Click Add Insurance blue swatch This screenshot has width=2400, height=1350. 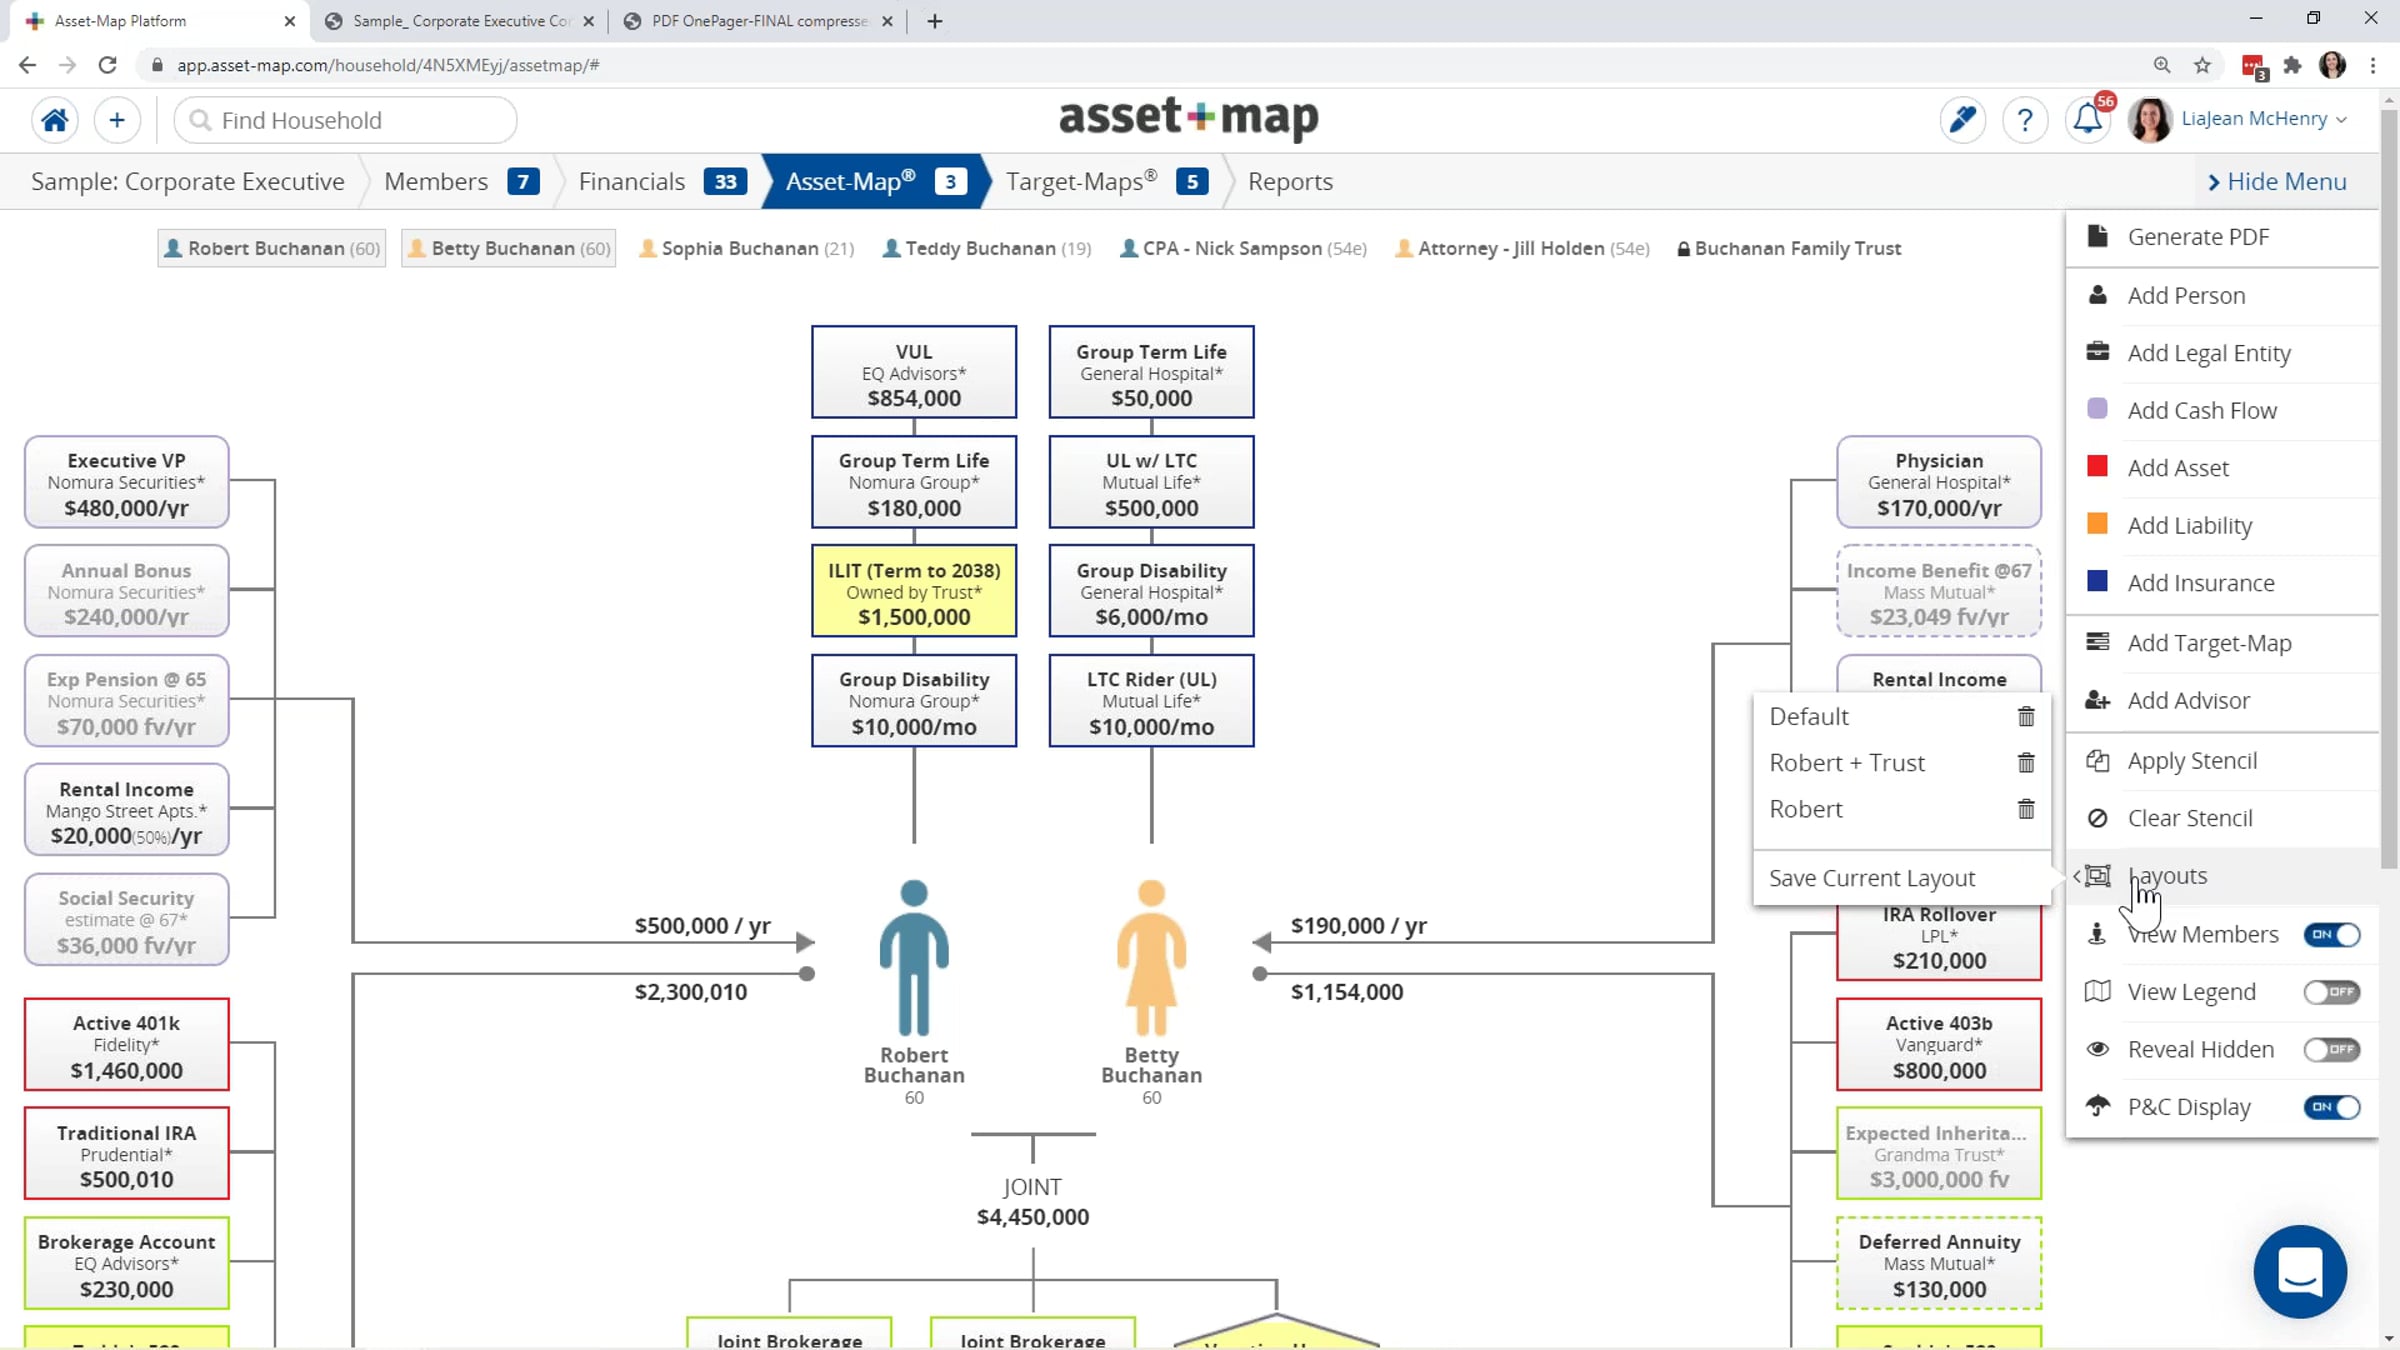point(2098,581)
